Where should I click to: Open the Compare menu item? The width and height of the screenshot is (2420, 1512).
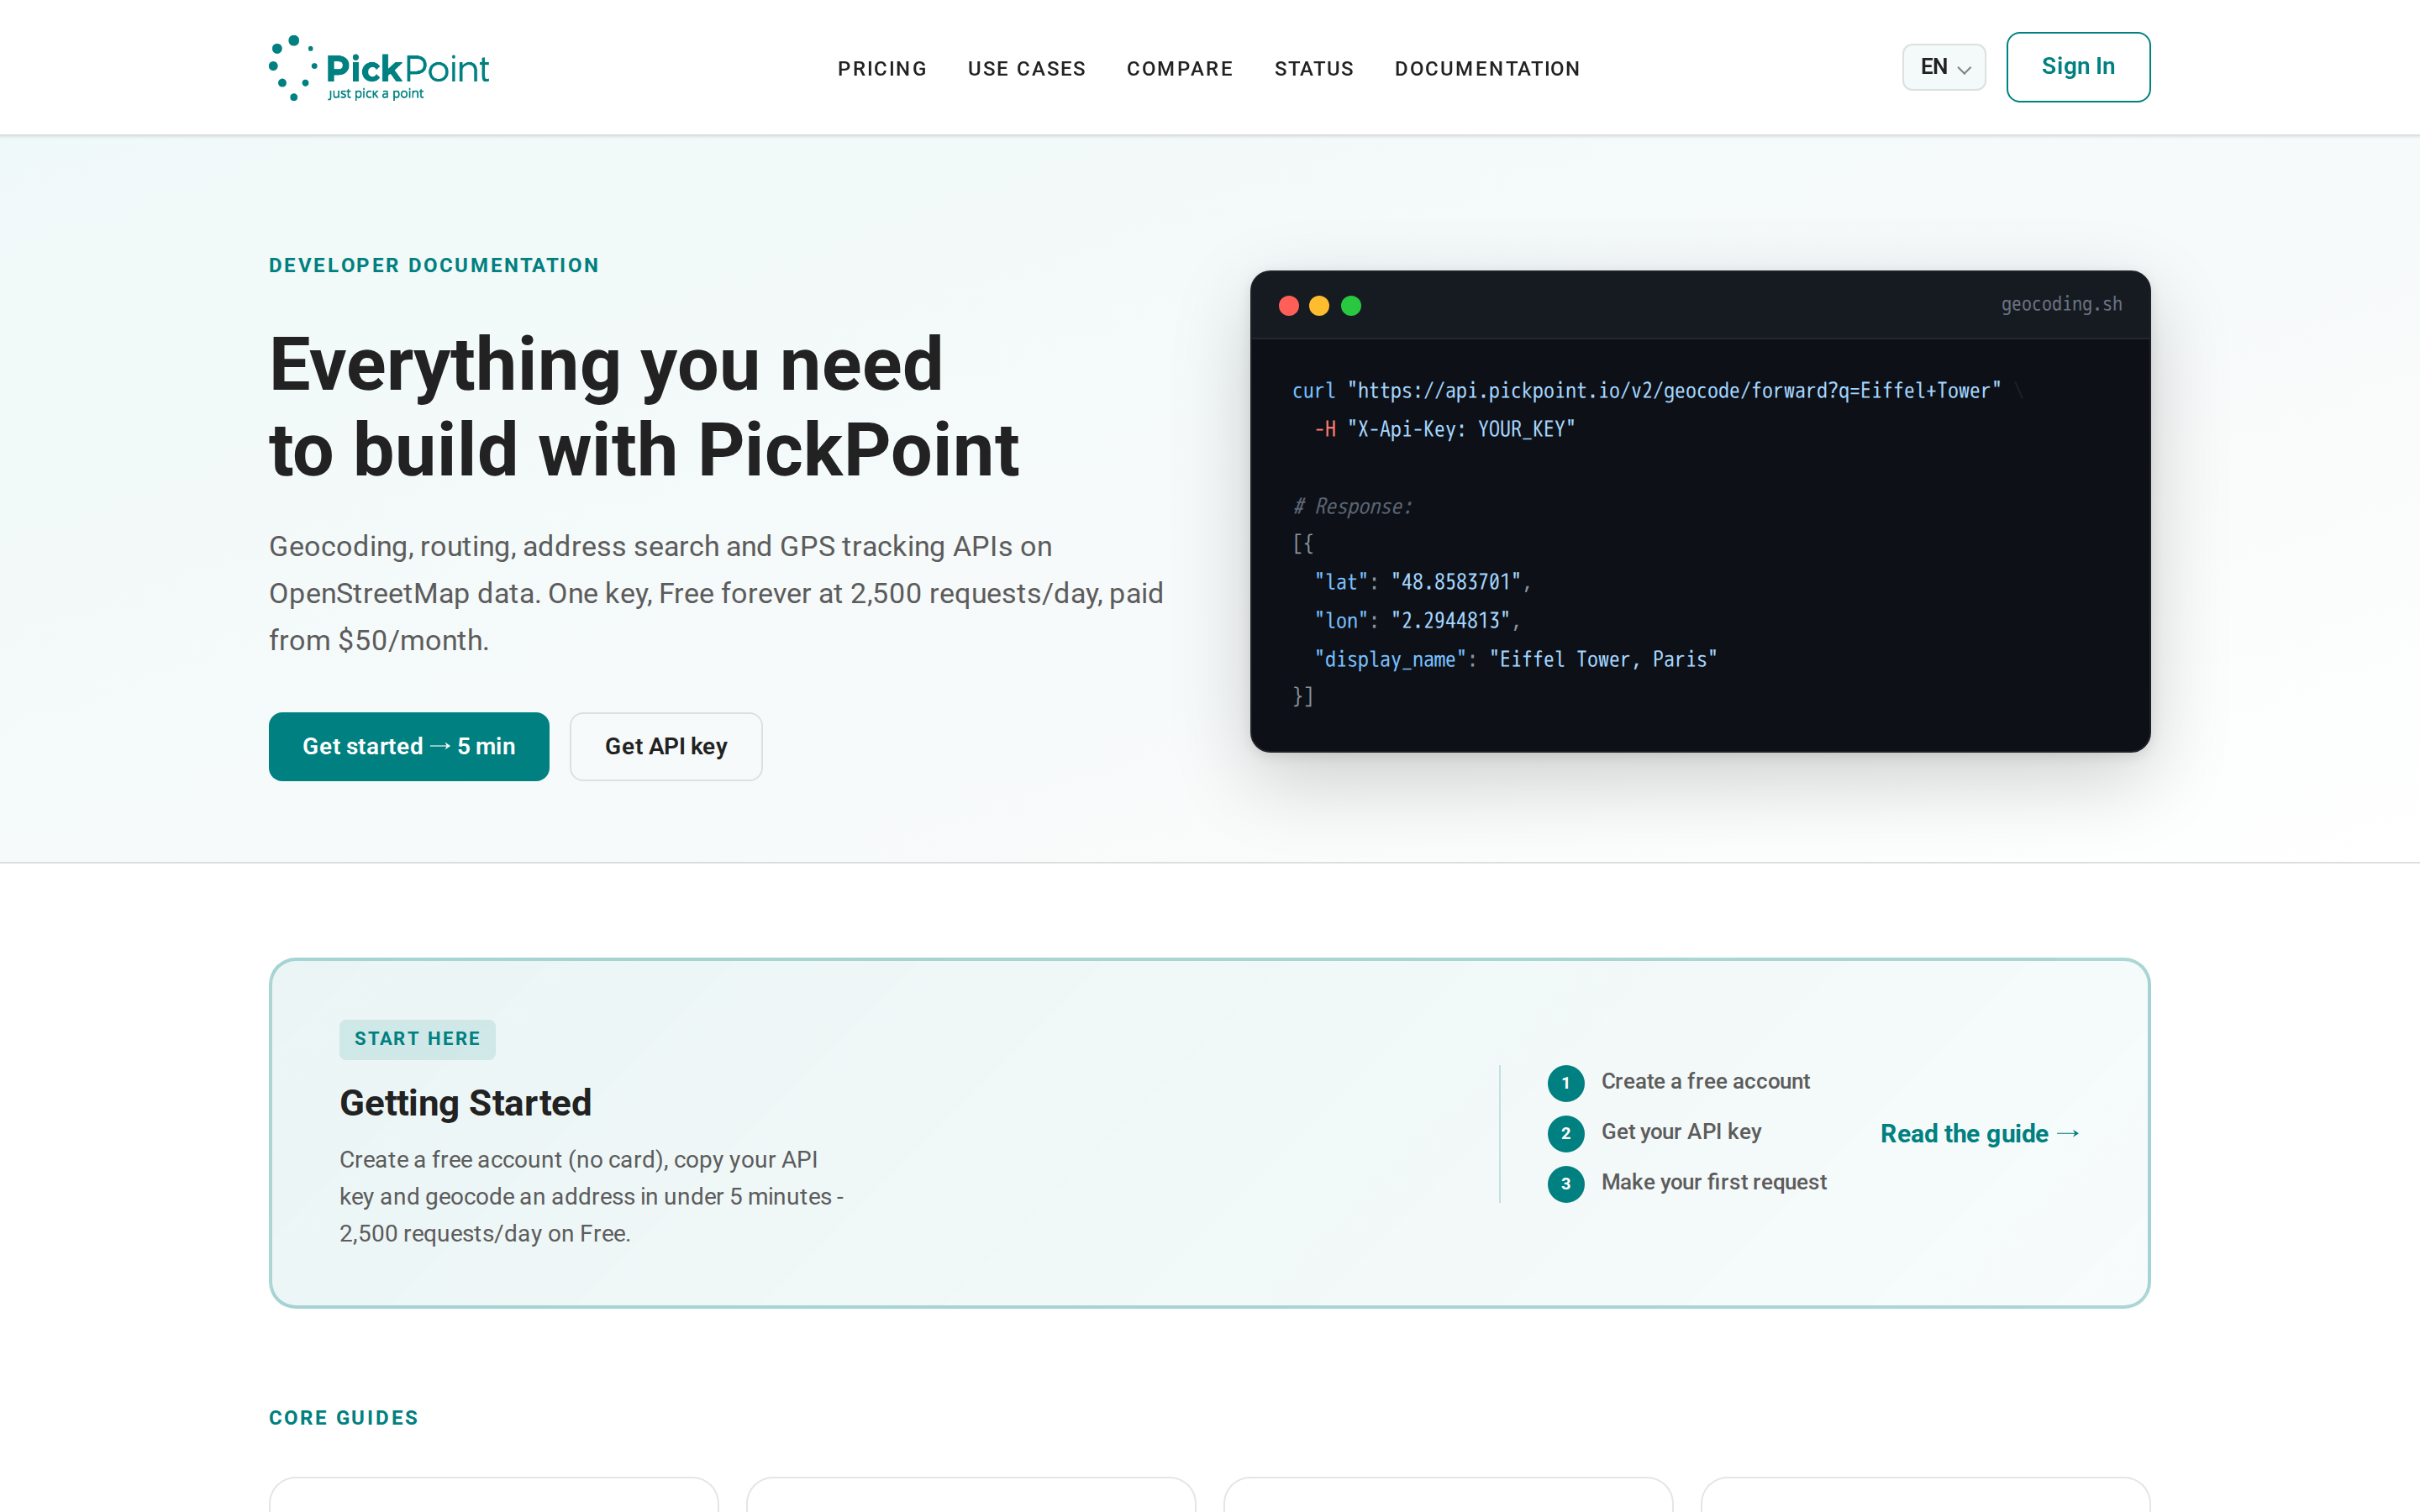(1180, 69)
